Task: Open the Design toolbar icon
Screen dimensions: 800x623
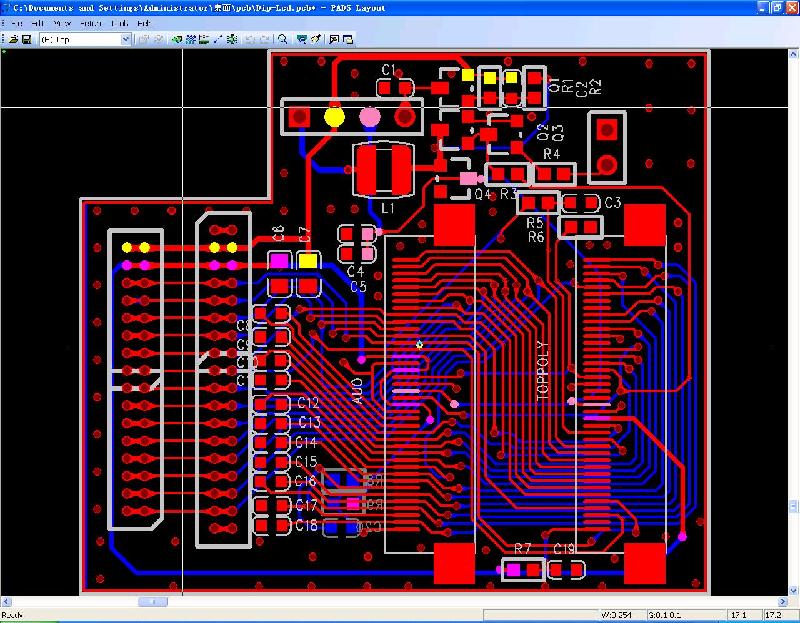Action: (x=192, y=39)
